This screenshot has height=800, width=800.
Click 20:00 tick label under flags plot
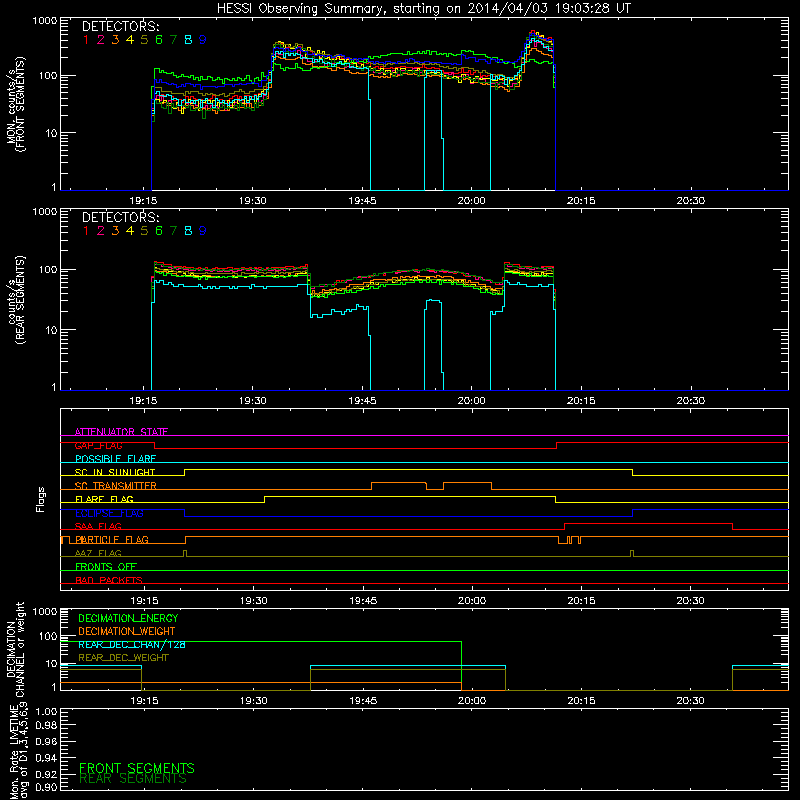[x=472, y=601]
